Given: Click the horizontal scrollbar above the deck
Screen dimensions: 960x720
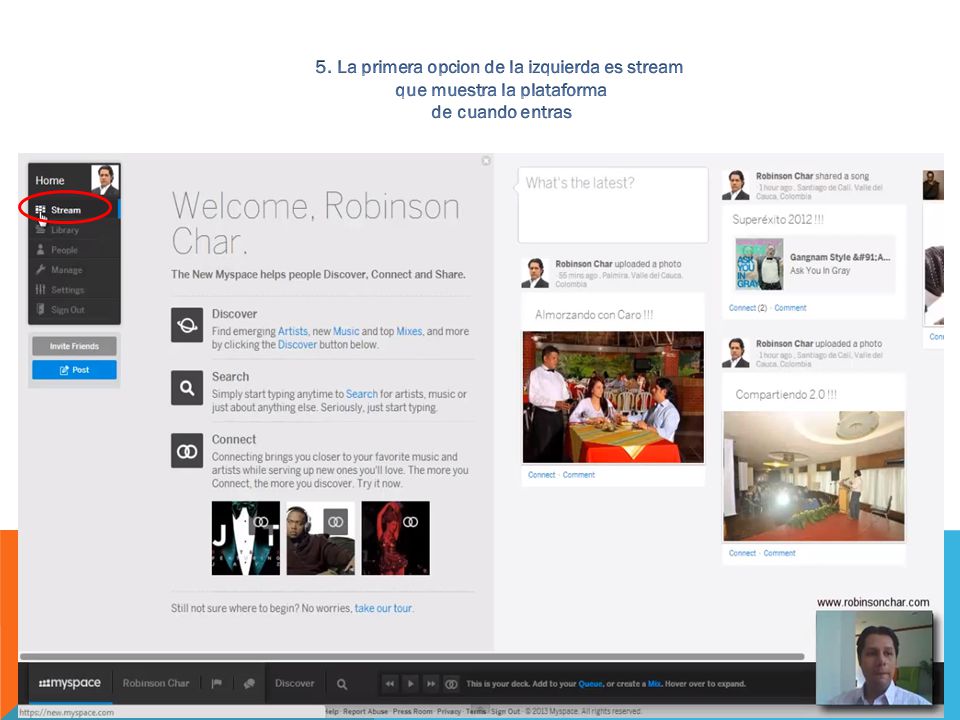Looking at the screenshot, I should click(412, 656).
